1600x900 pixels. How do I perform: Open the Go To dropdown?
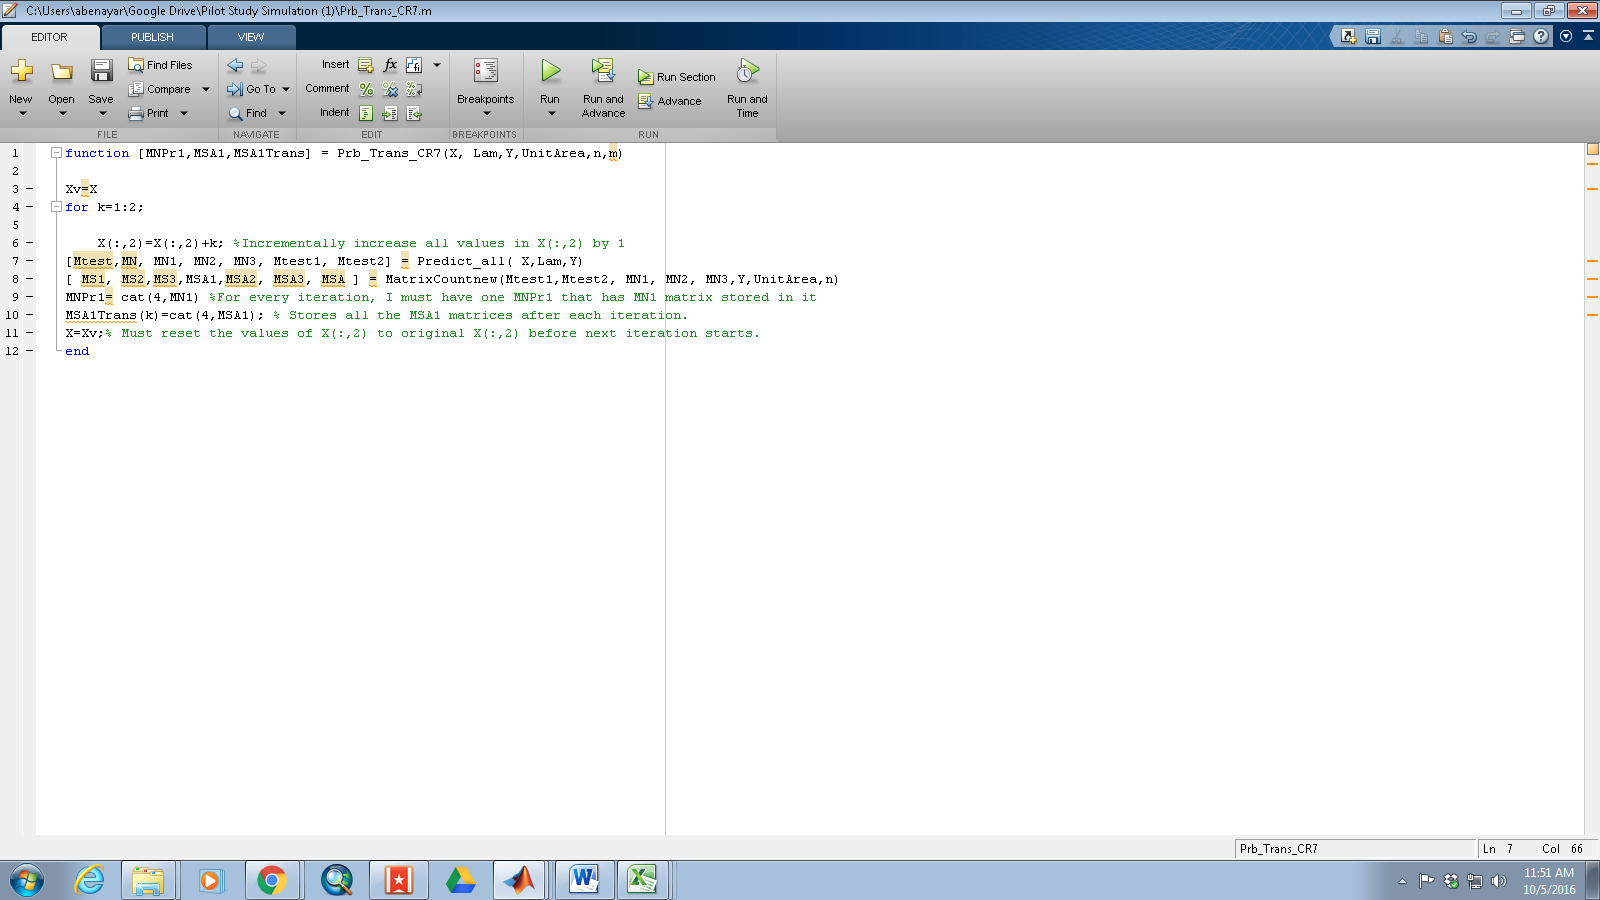click(286, 89)
